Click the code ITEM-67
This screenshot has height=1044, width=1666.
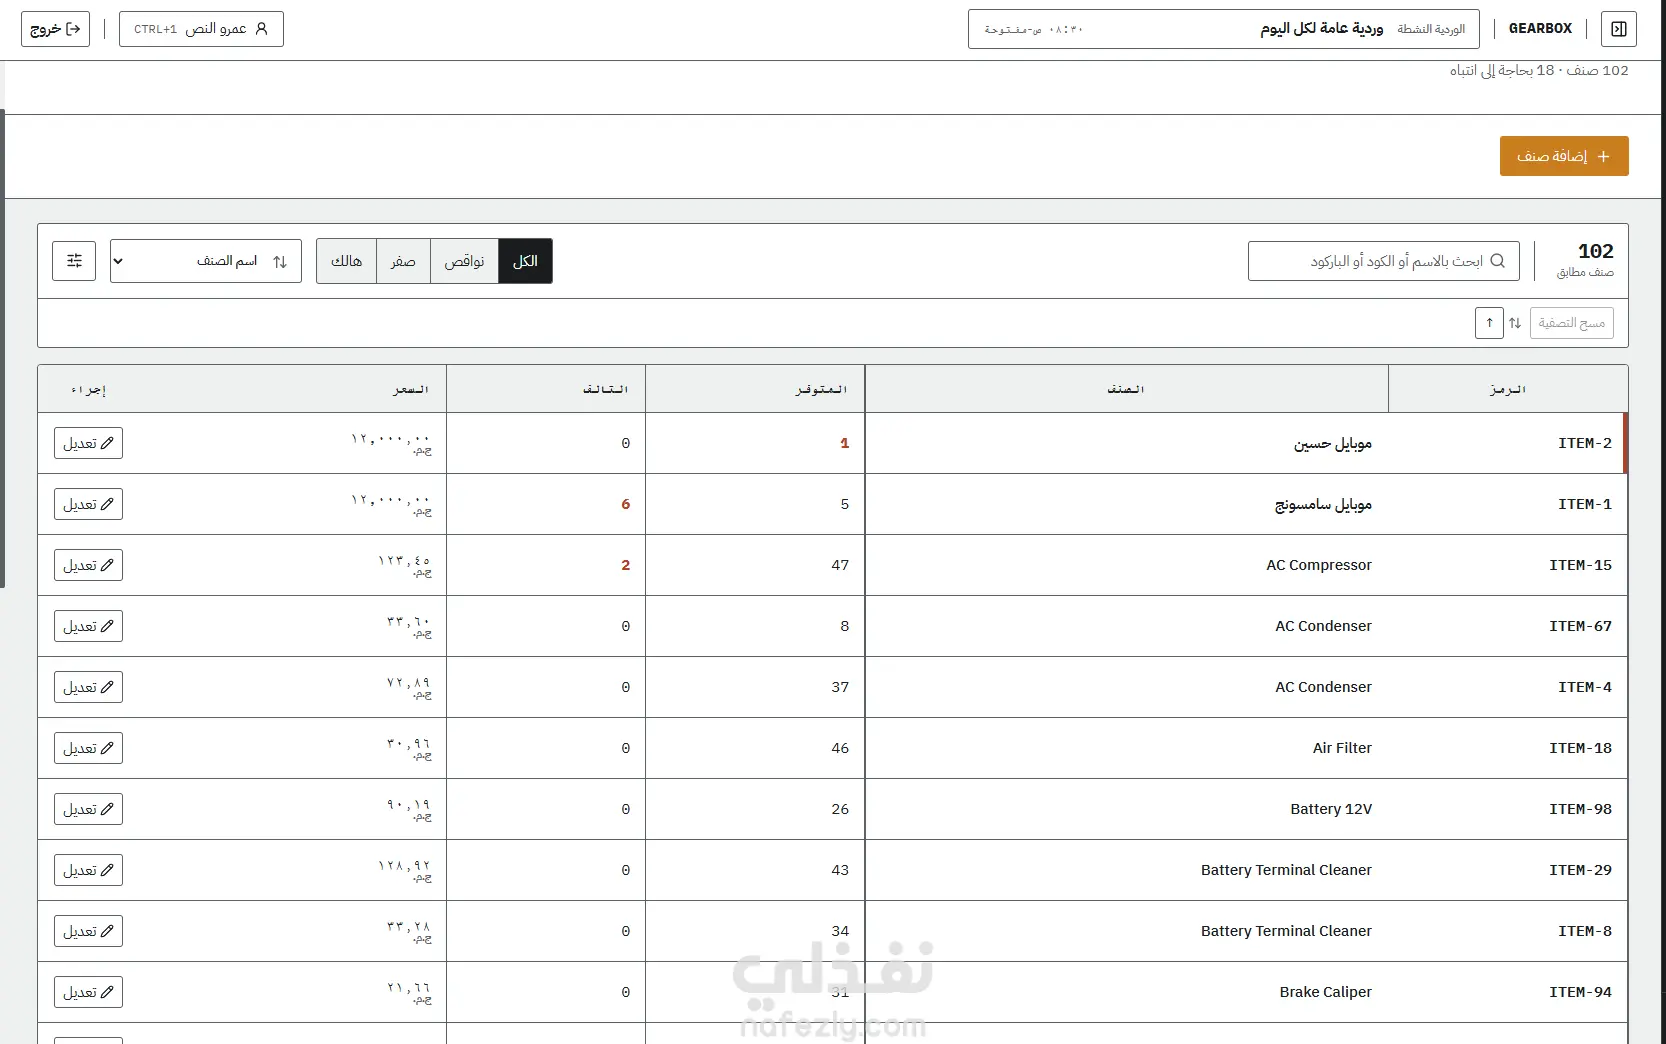(1580, 626)
